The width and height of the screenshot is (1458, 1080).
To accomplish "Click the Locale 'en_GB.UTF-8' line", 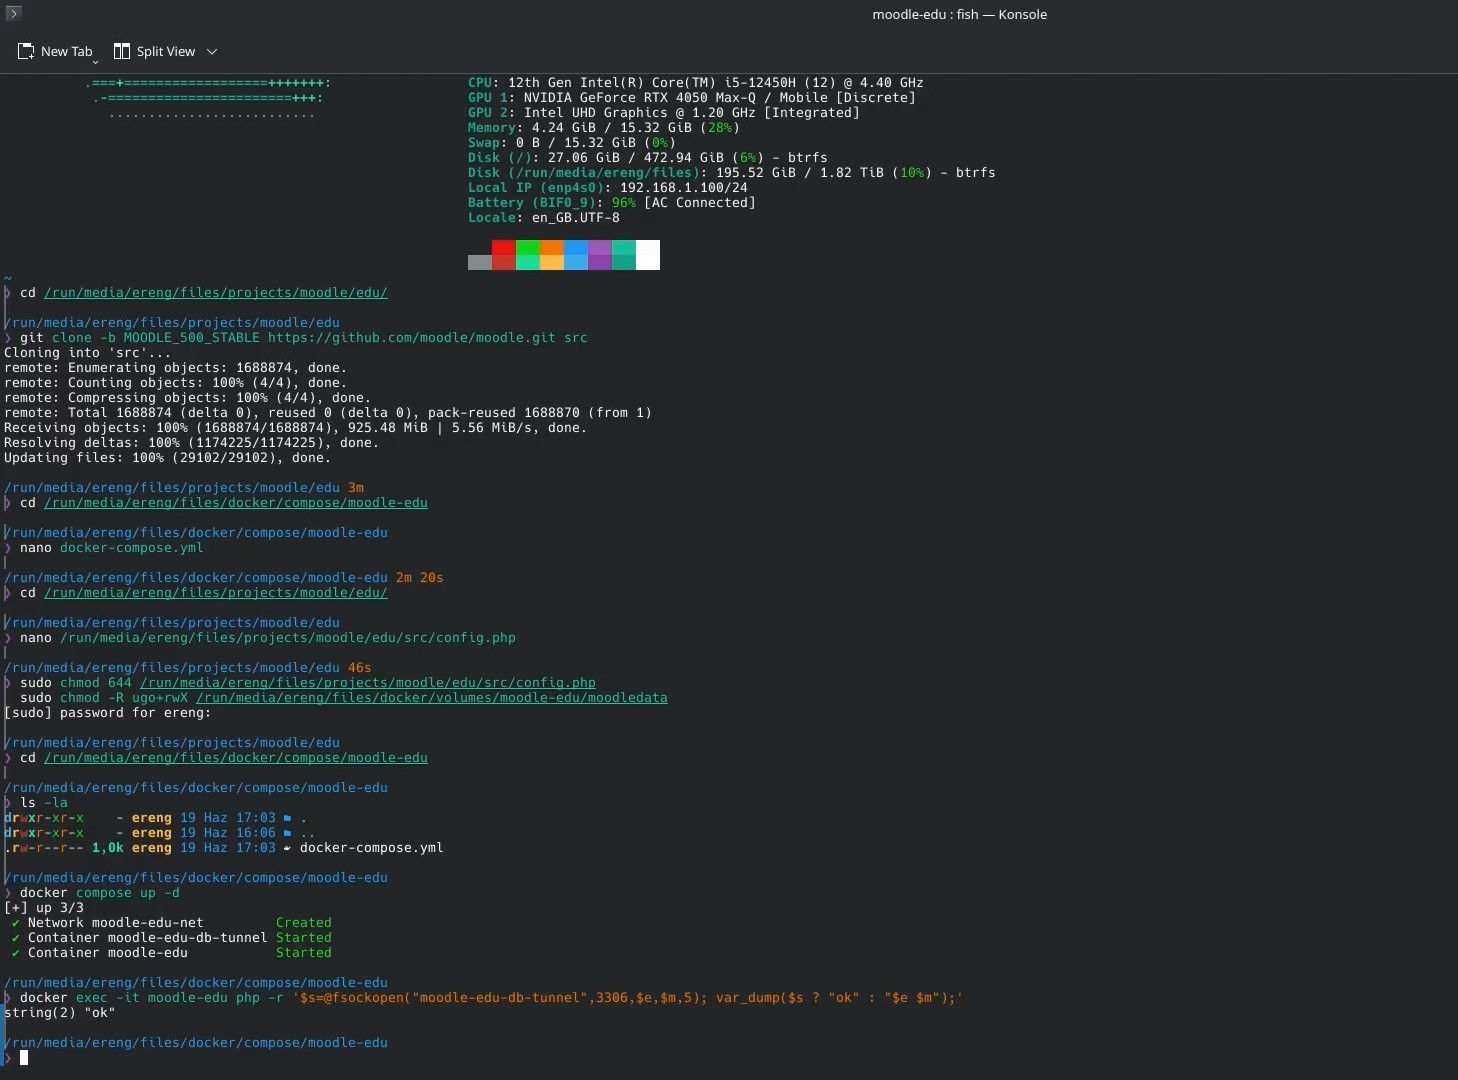I will pos(544,218).
